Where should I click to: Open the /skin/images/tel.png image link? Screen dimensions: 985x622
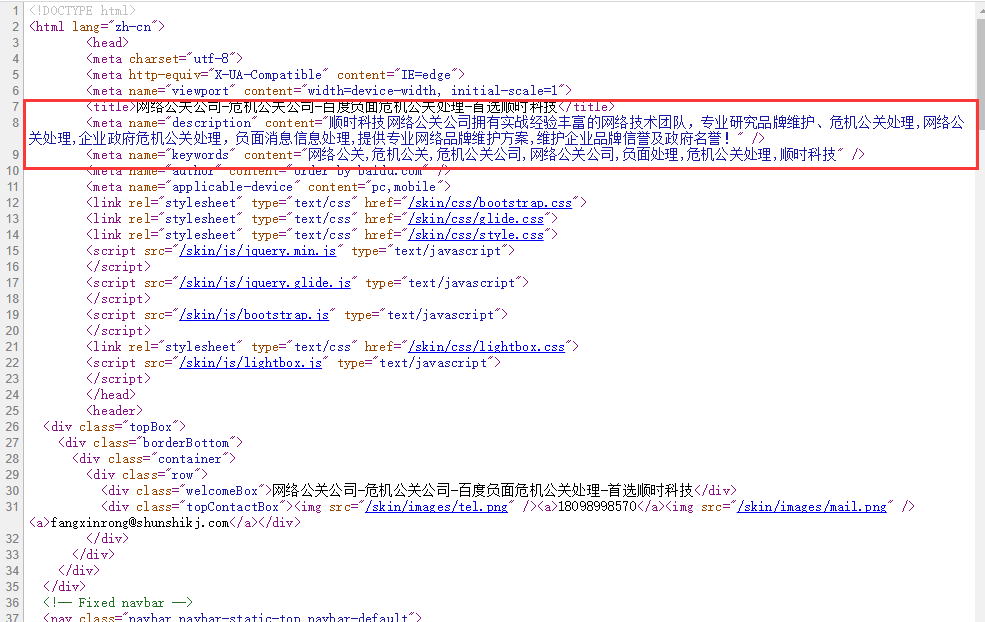(437, 507)
